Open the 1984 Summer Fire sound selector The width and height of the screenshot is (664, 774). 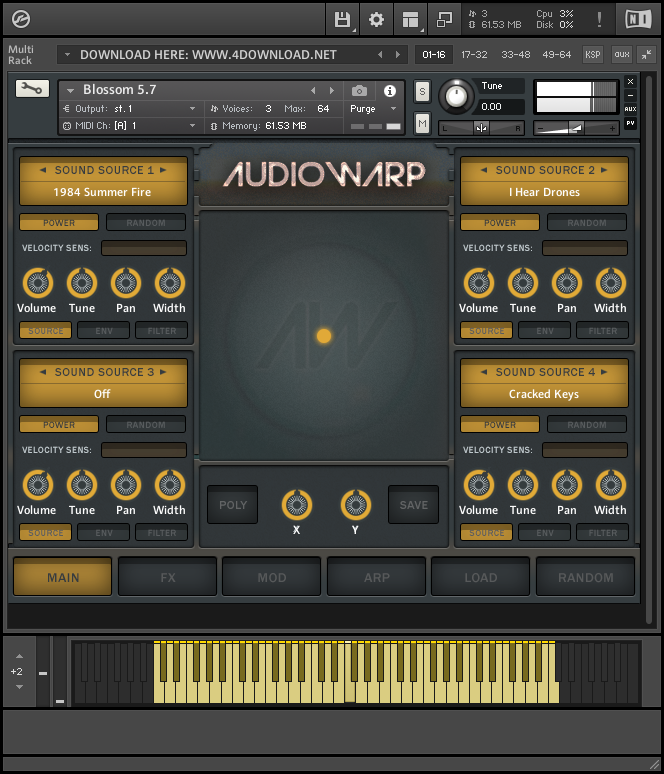(103, 192)
